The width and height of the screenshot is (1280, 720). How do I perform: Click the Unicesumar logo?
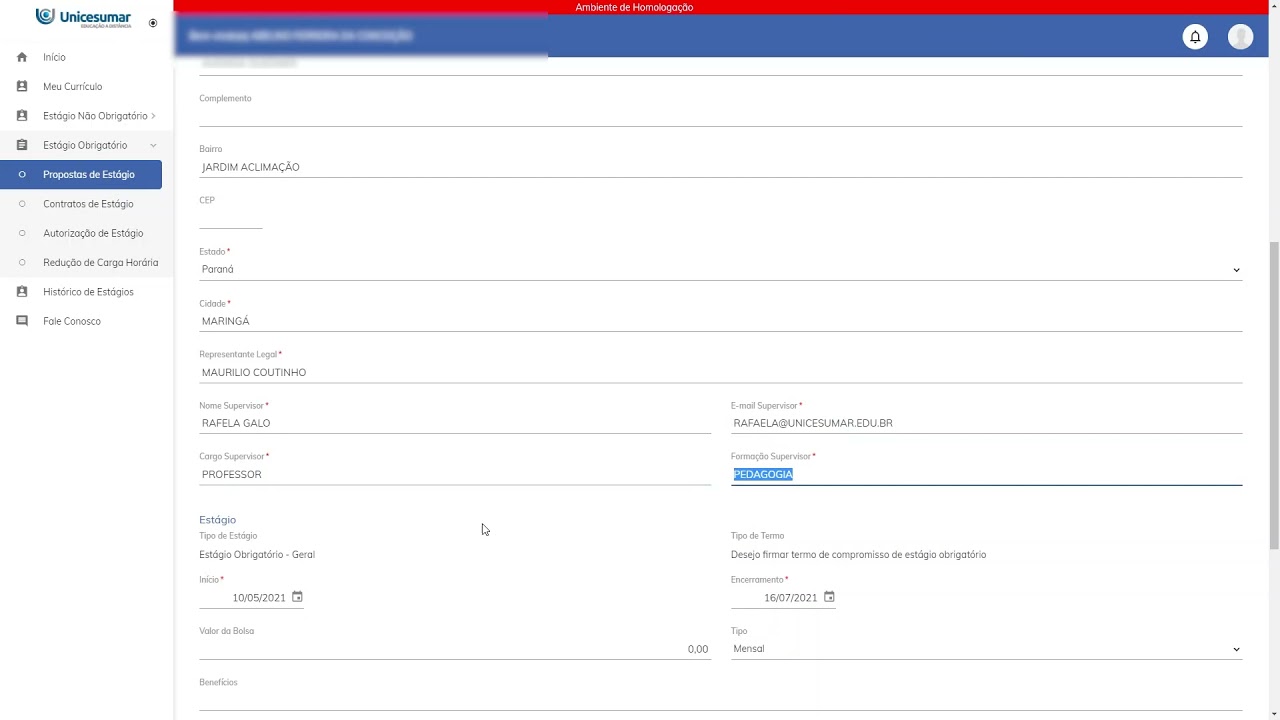coord(83,18)
